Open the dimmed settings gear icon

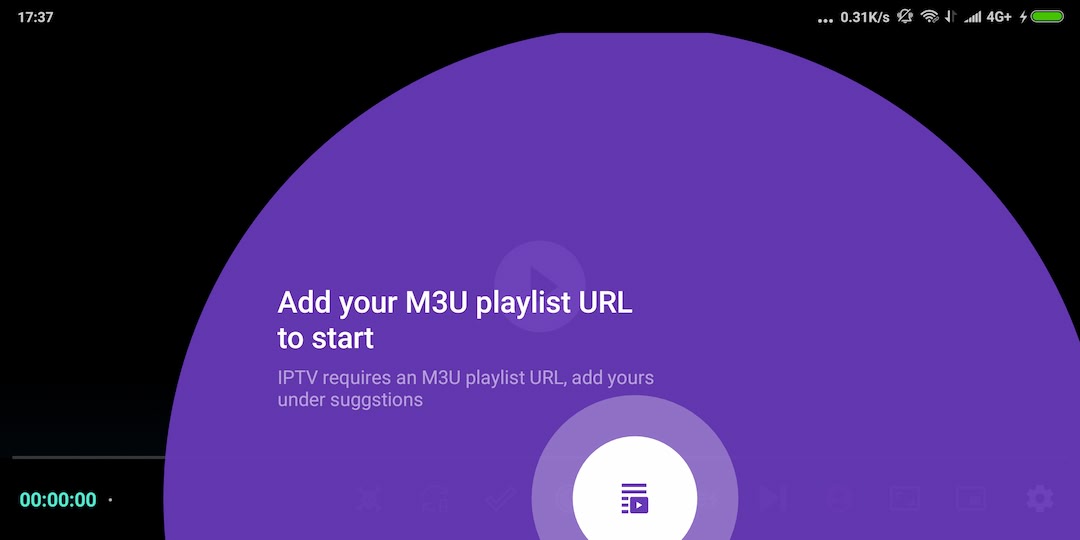1039,498
